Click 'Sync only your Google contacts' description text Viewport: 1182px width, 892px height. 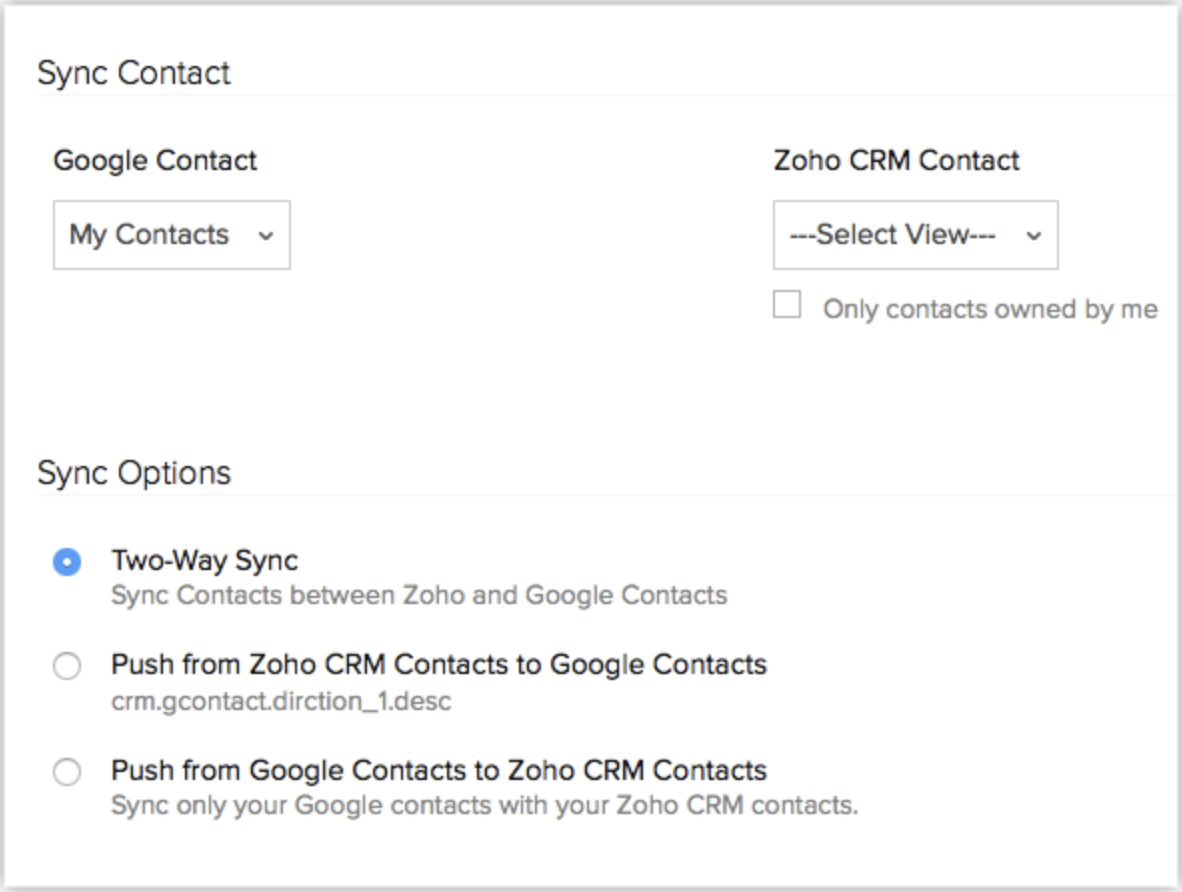tap(484, 805)
